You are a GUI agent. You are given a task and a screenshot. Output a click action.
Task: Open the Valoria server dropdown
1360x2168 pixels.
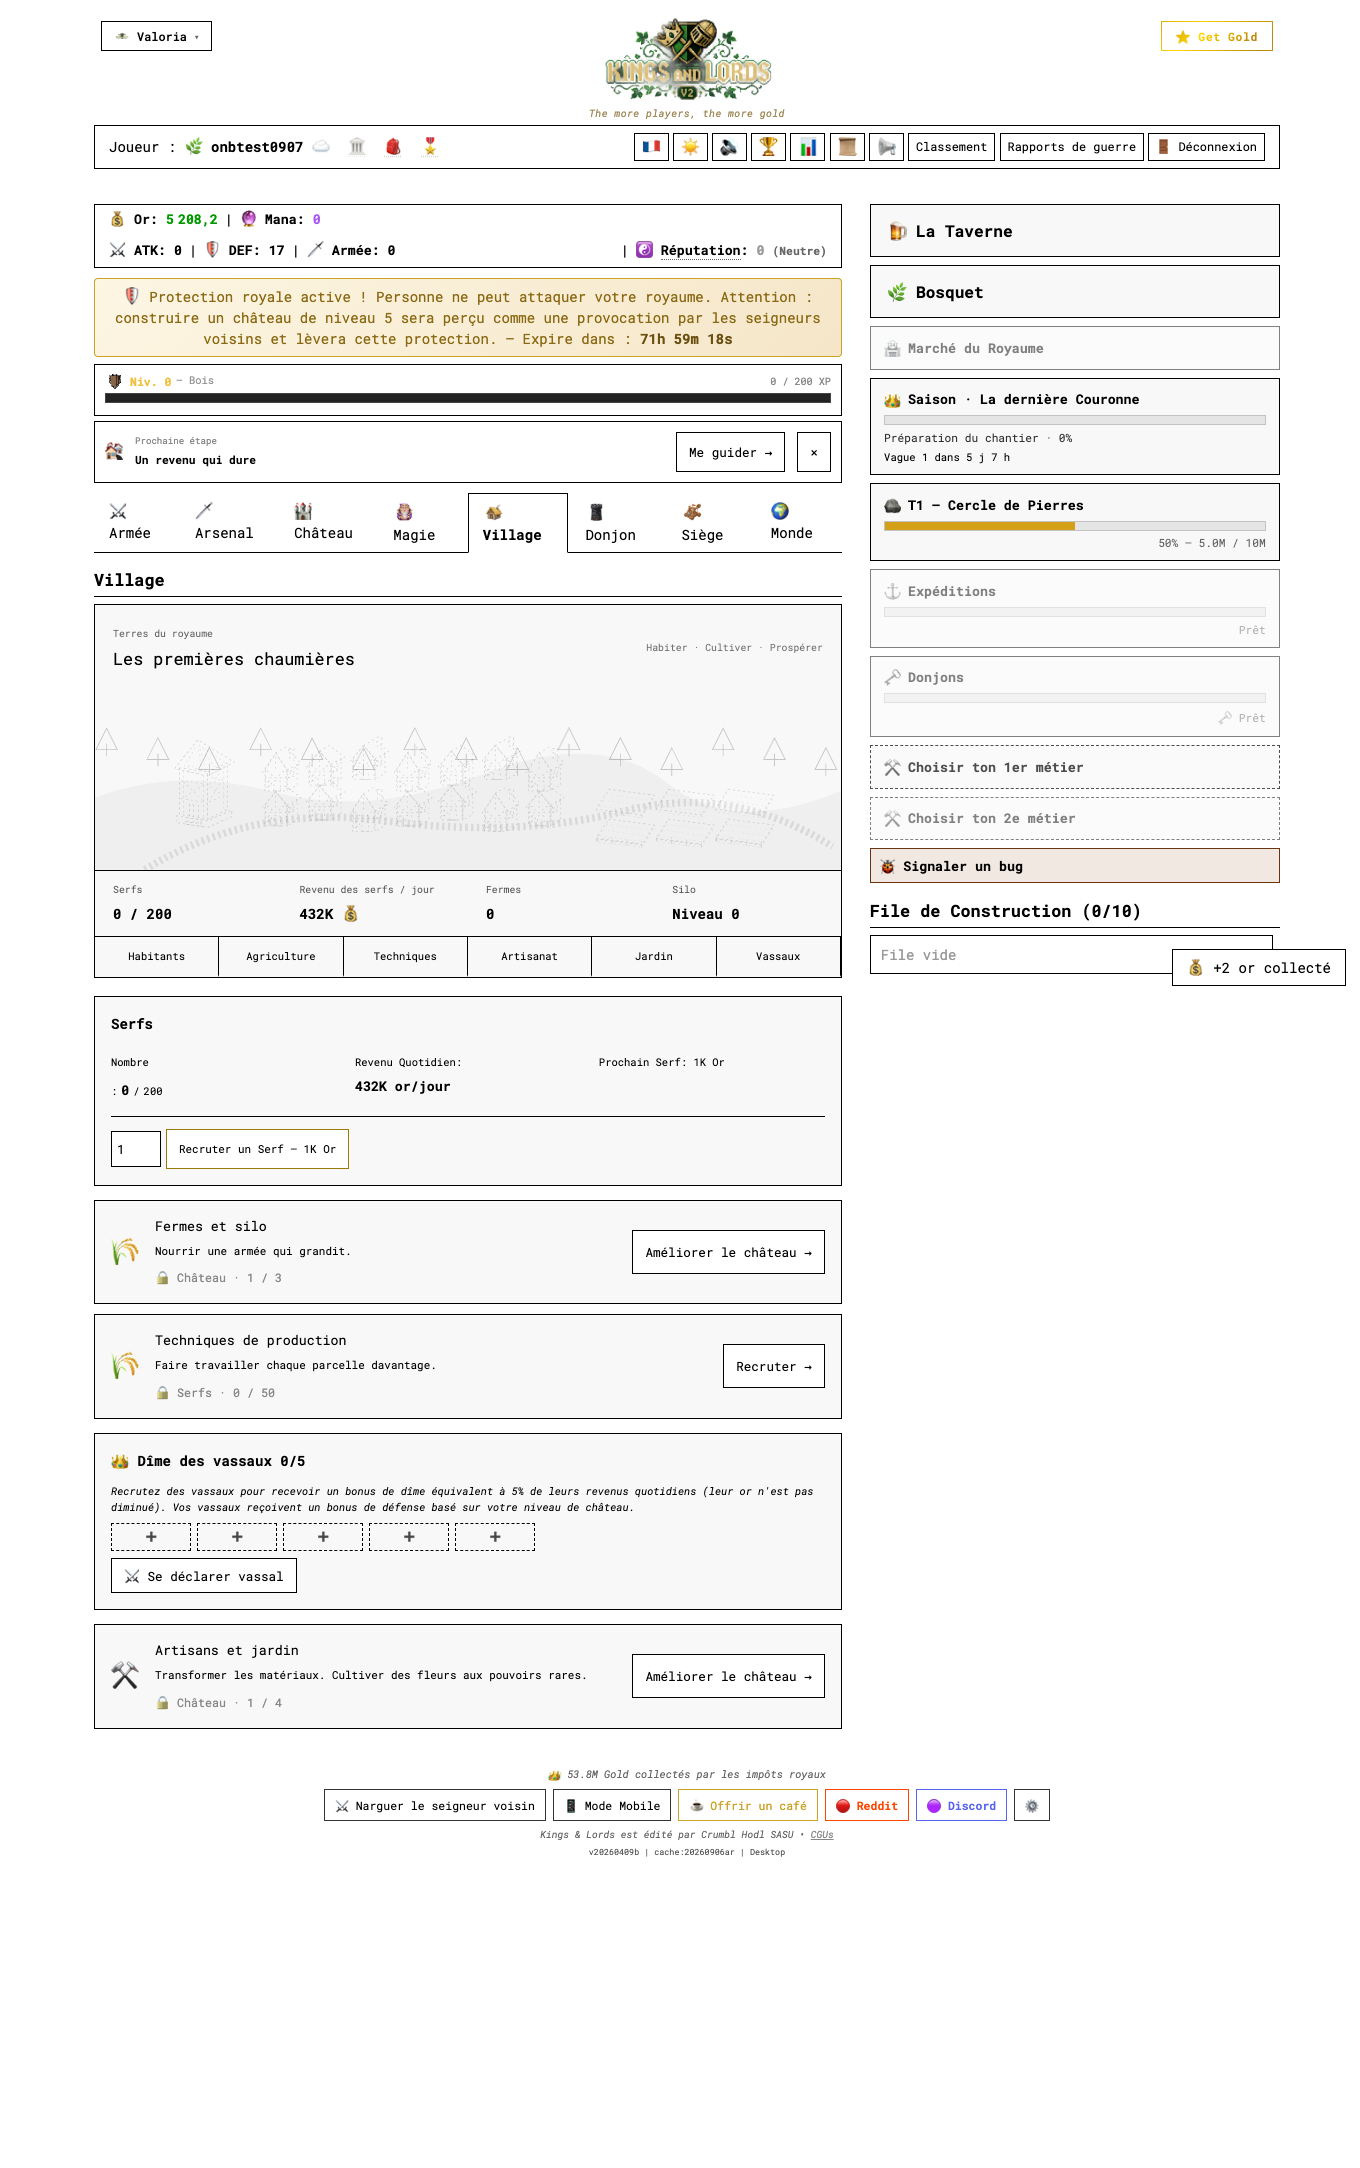tap(156, 36)
